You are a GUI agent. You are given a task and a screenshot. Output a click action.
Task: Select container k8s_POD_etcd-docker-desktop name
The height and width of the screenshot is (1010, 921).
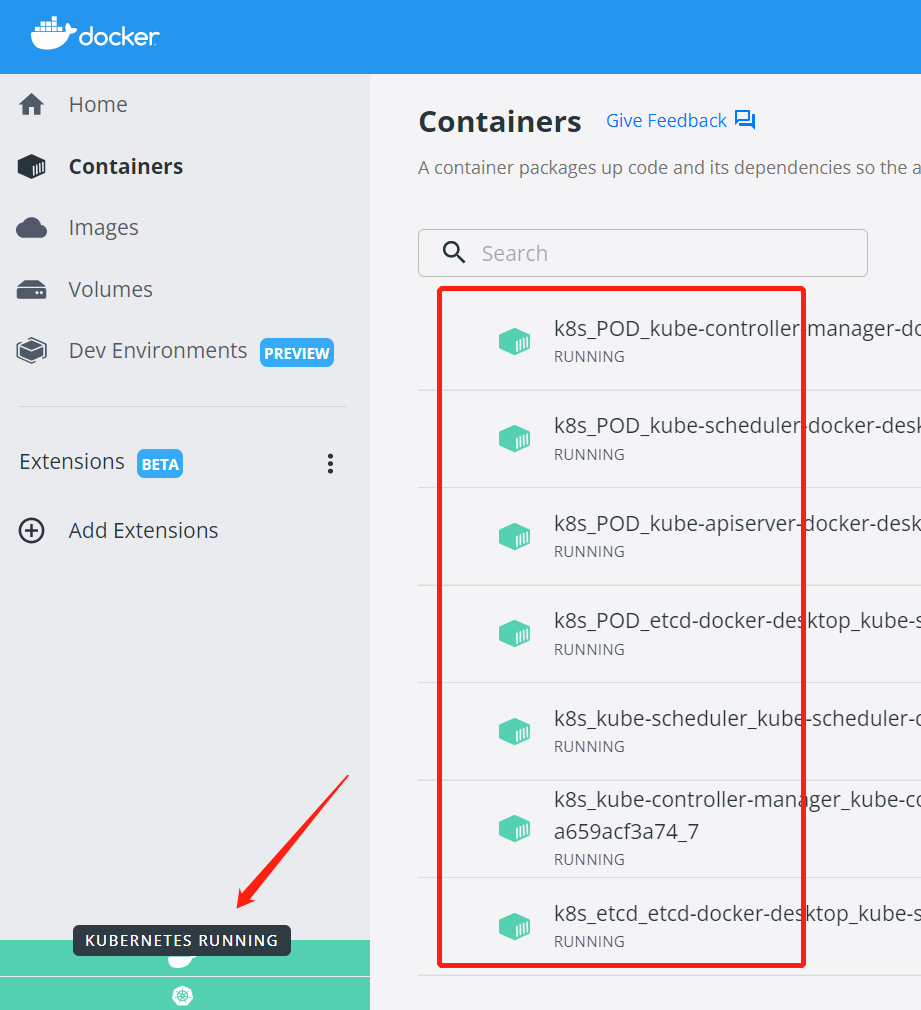click(x=737, y=621)
